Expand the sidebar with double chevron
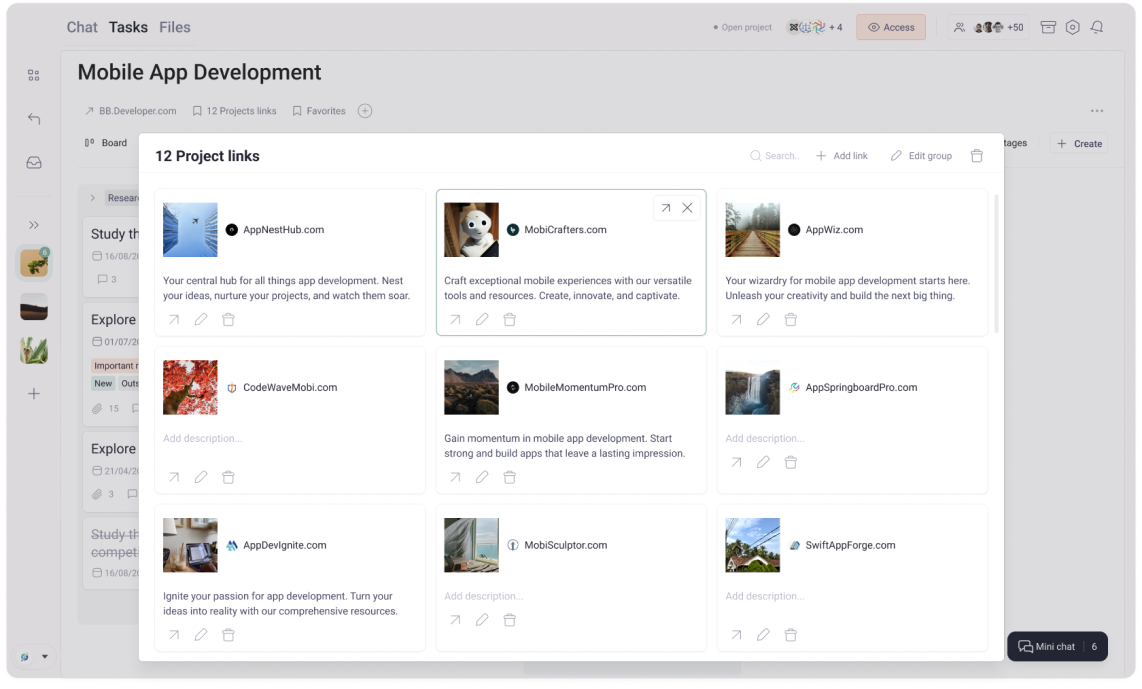The width and height of the screenshot is (1142, 689). tap(34, 225)
